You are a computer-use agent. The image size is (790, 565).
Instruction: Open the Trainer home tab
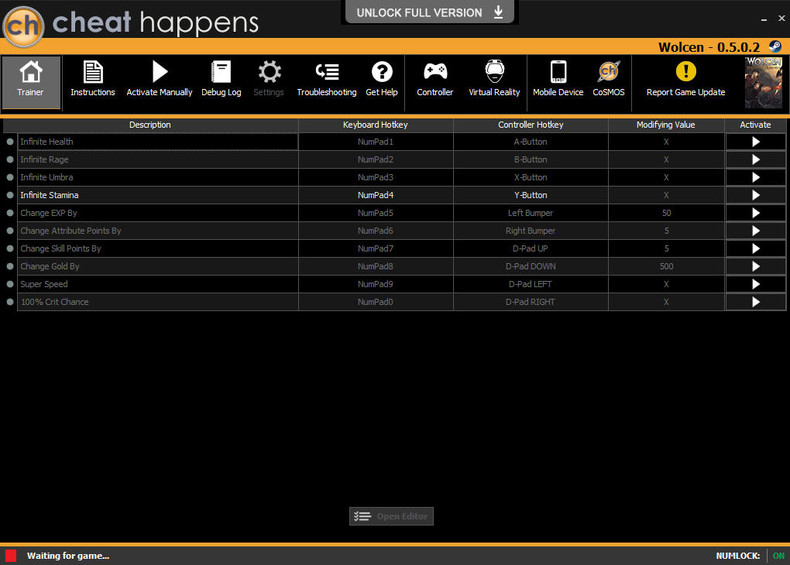(x=31, y=82)
